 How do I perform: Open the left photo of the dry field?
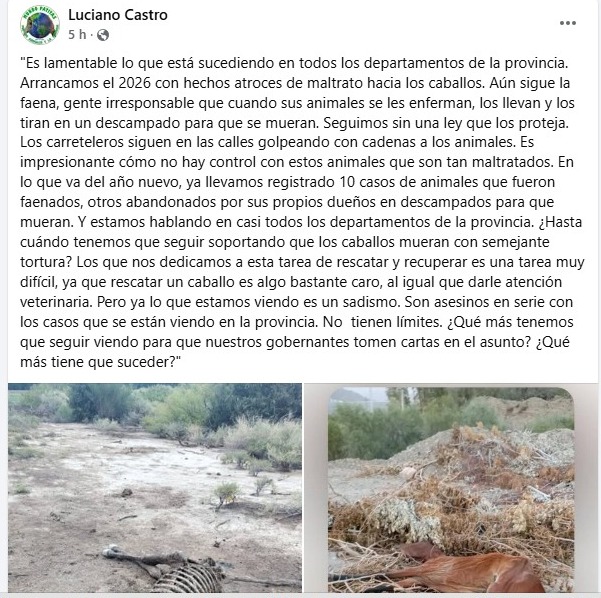coord(155,488)
